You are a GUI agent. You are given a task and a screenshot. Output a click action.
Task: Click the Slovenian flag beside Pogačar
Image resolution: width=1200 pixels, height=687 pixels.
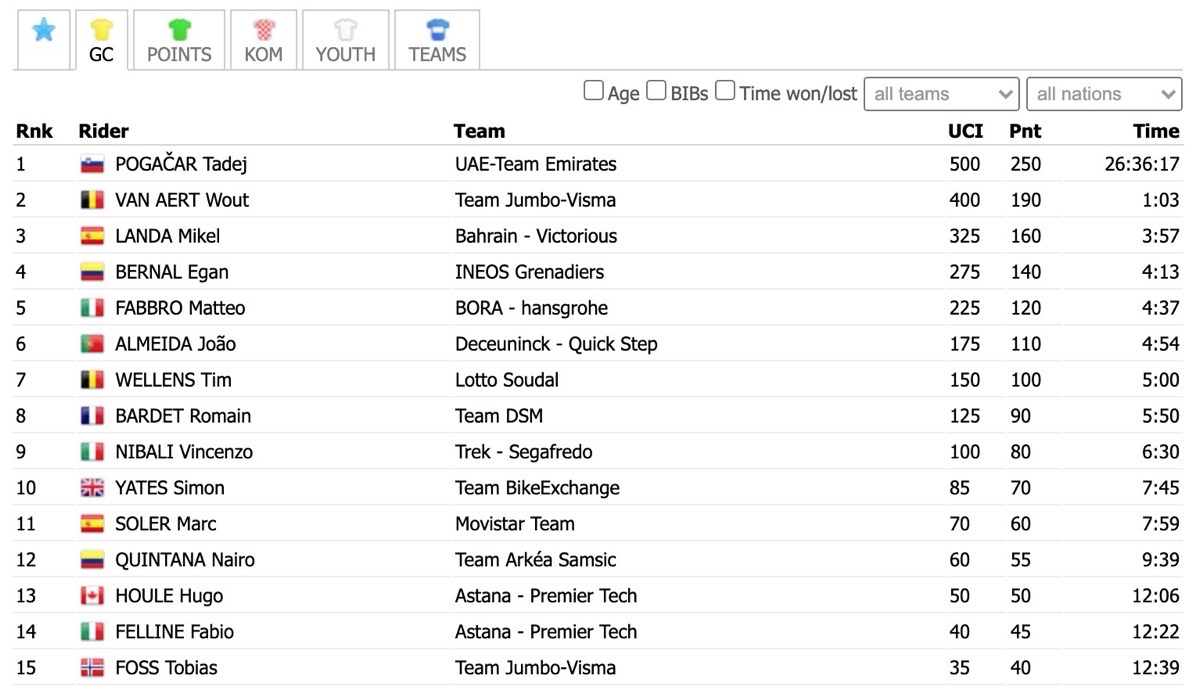pyautogui.click(x=92, y=165)
